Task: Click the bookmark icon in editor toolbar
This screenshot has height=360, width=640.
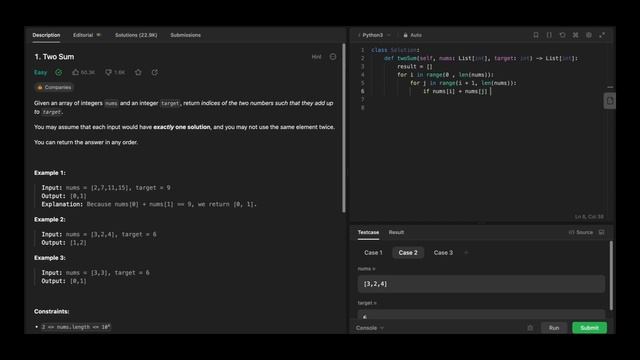Action: tap(536, 35)
